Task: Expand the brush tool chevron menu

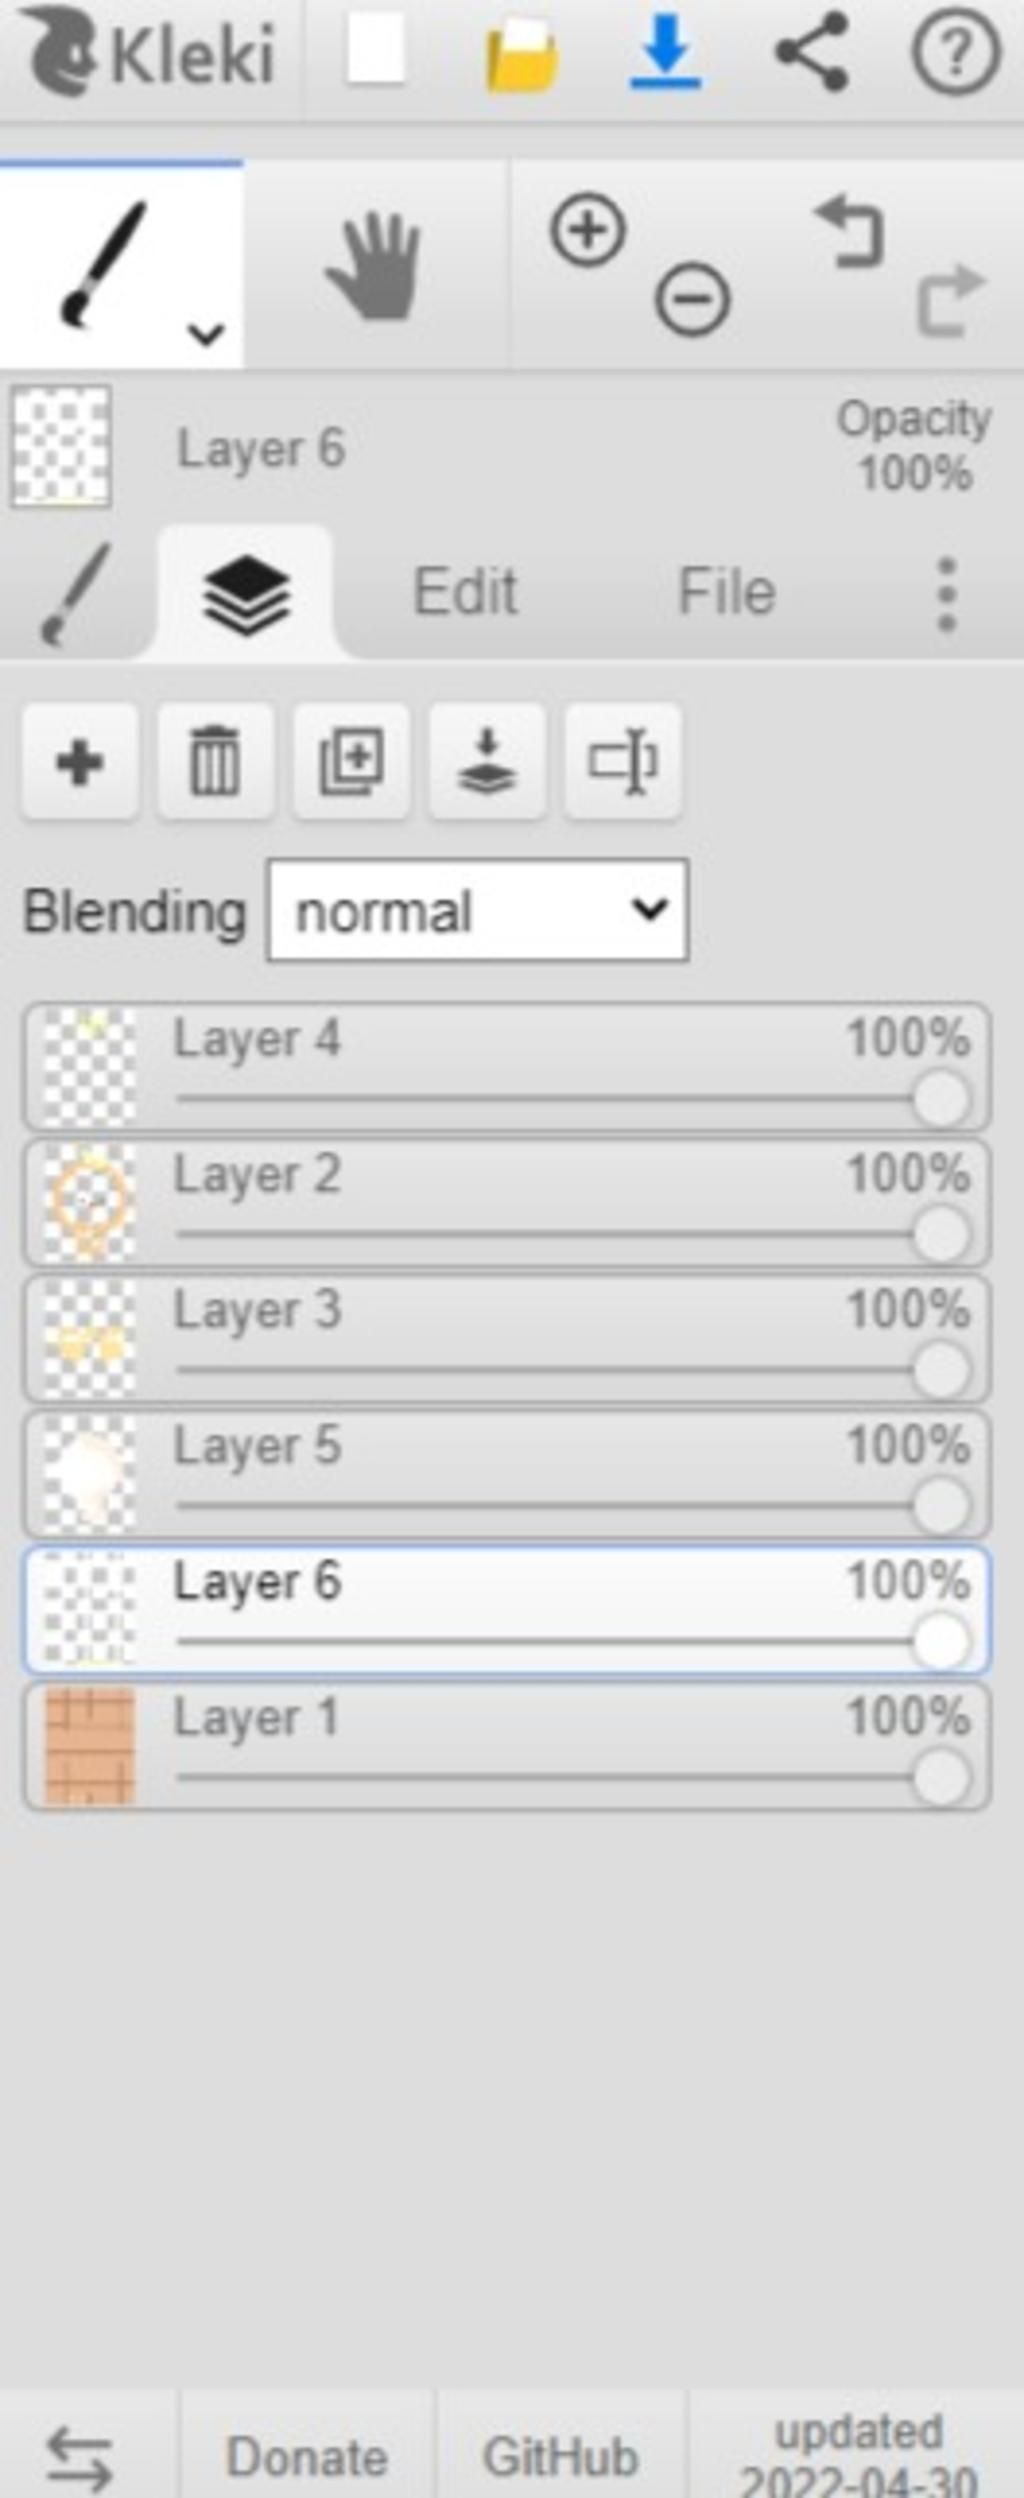Action: point(206,334)
